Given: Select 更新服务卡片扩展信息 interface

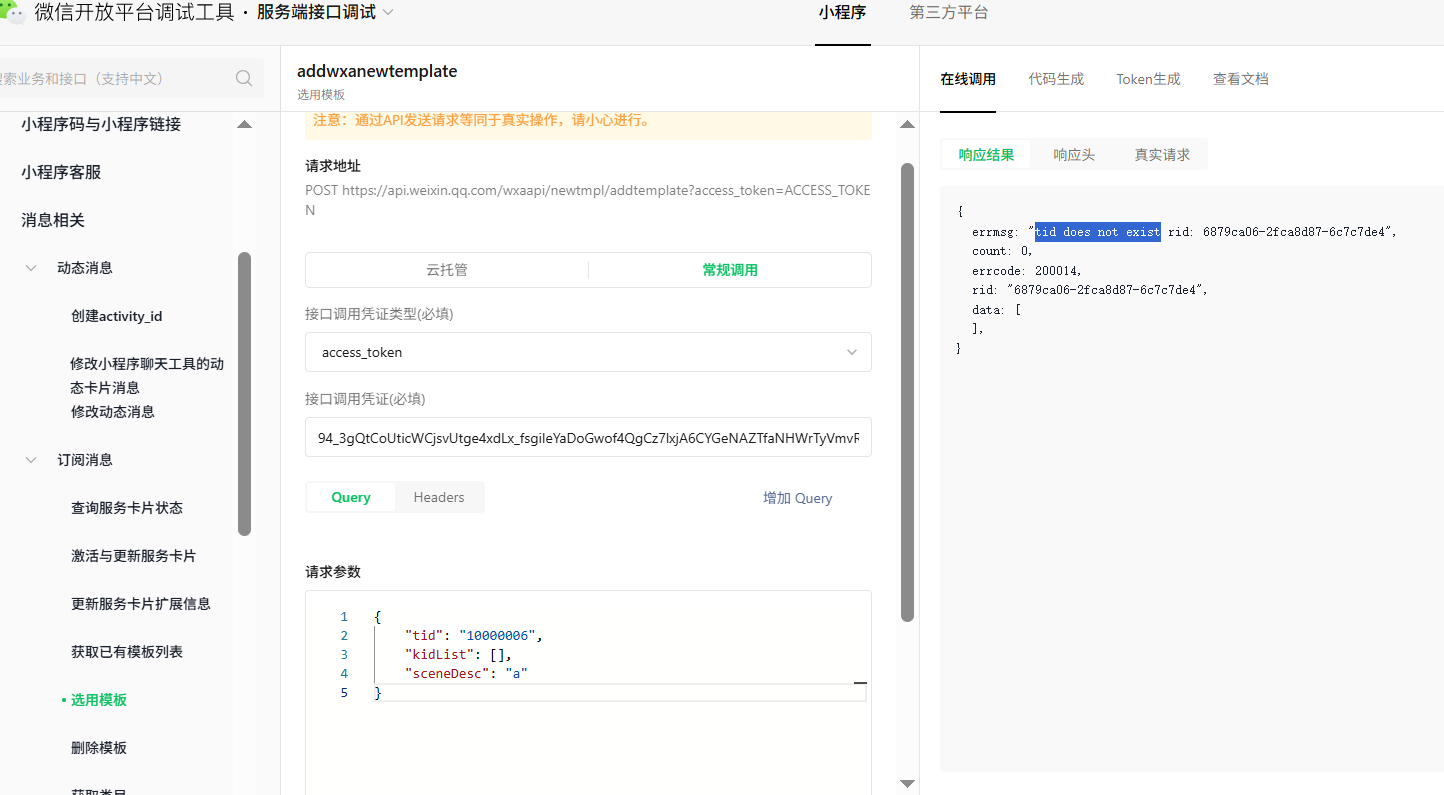Looking at the screenshot, I should [x=141, y=604].
